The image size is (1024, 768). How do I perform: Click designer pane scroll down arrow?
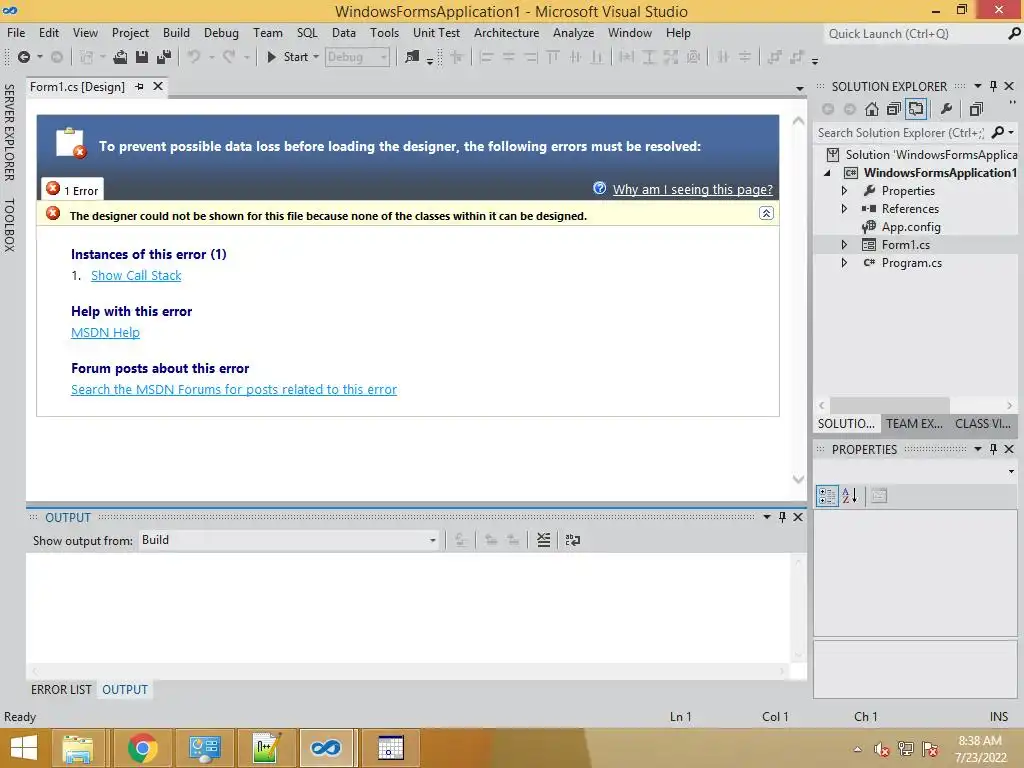point(798,479)
